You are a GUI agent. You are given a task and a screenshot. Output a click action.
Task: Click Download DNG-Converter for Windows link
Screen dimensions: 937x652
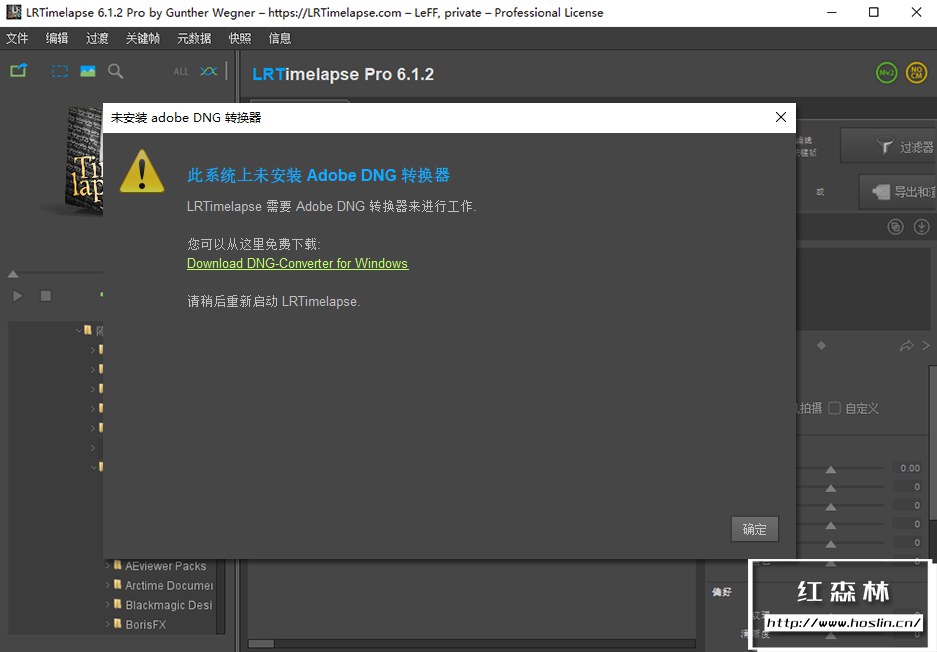tap(298, 264)
